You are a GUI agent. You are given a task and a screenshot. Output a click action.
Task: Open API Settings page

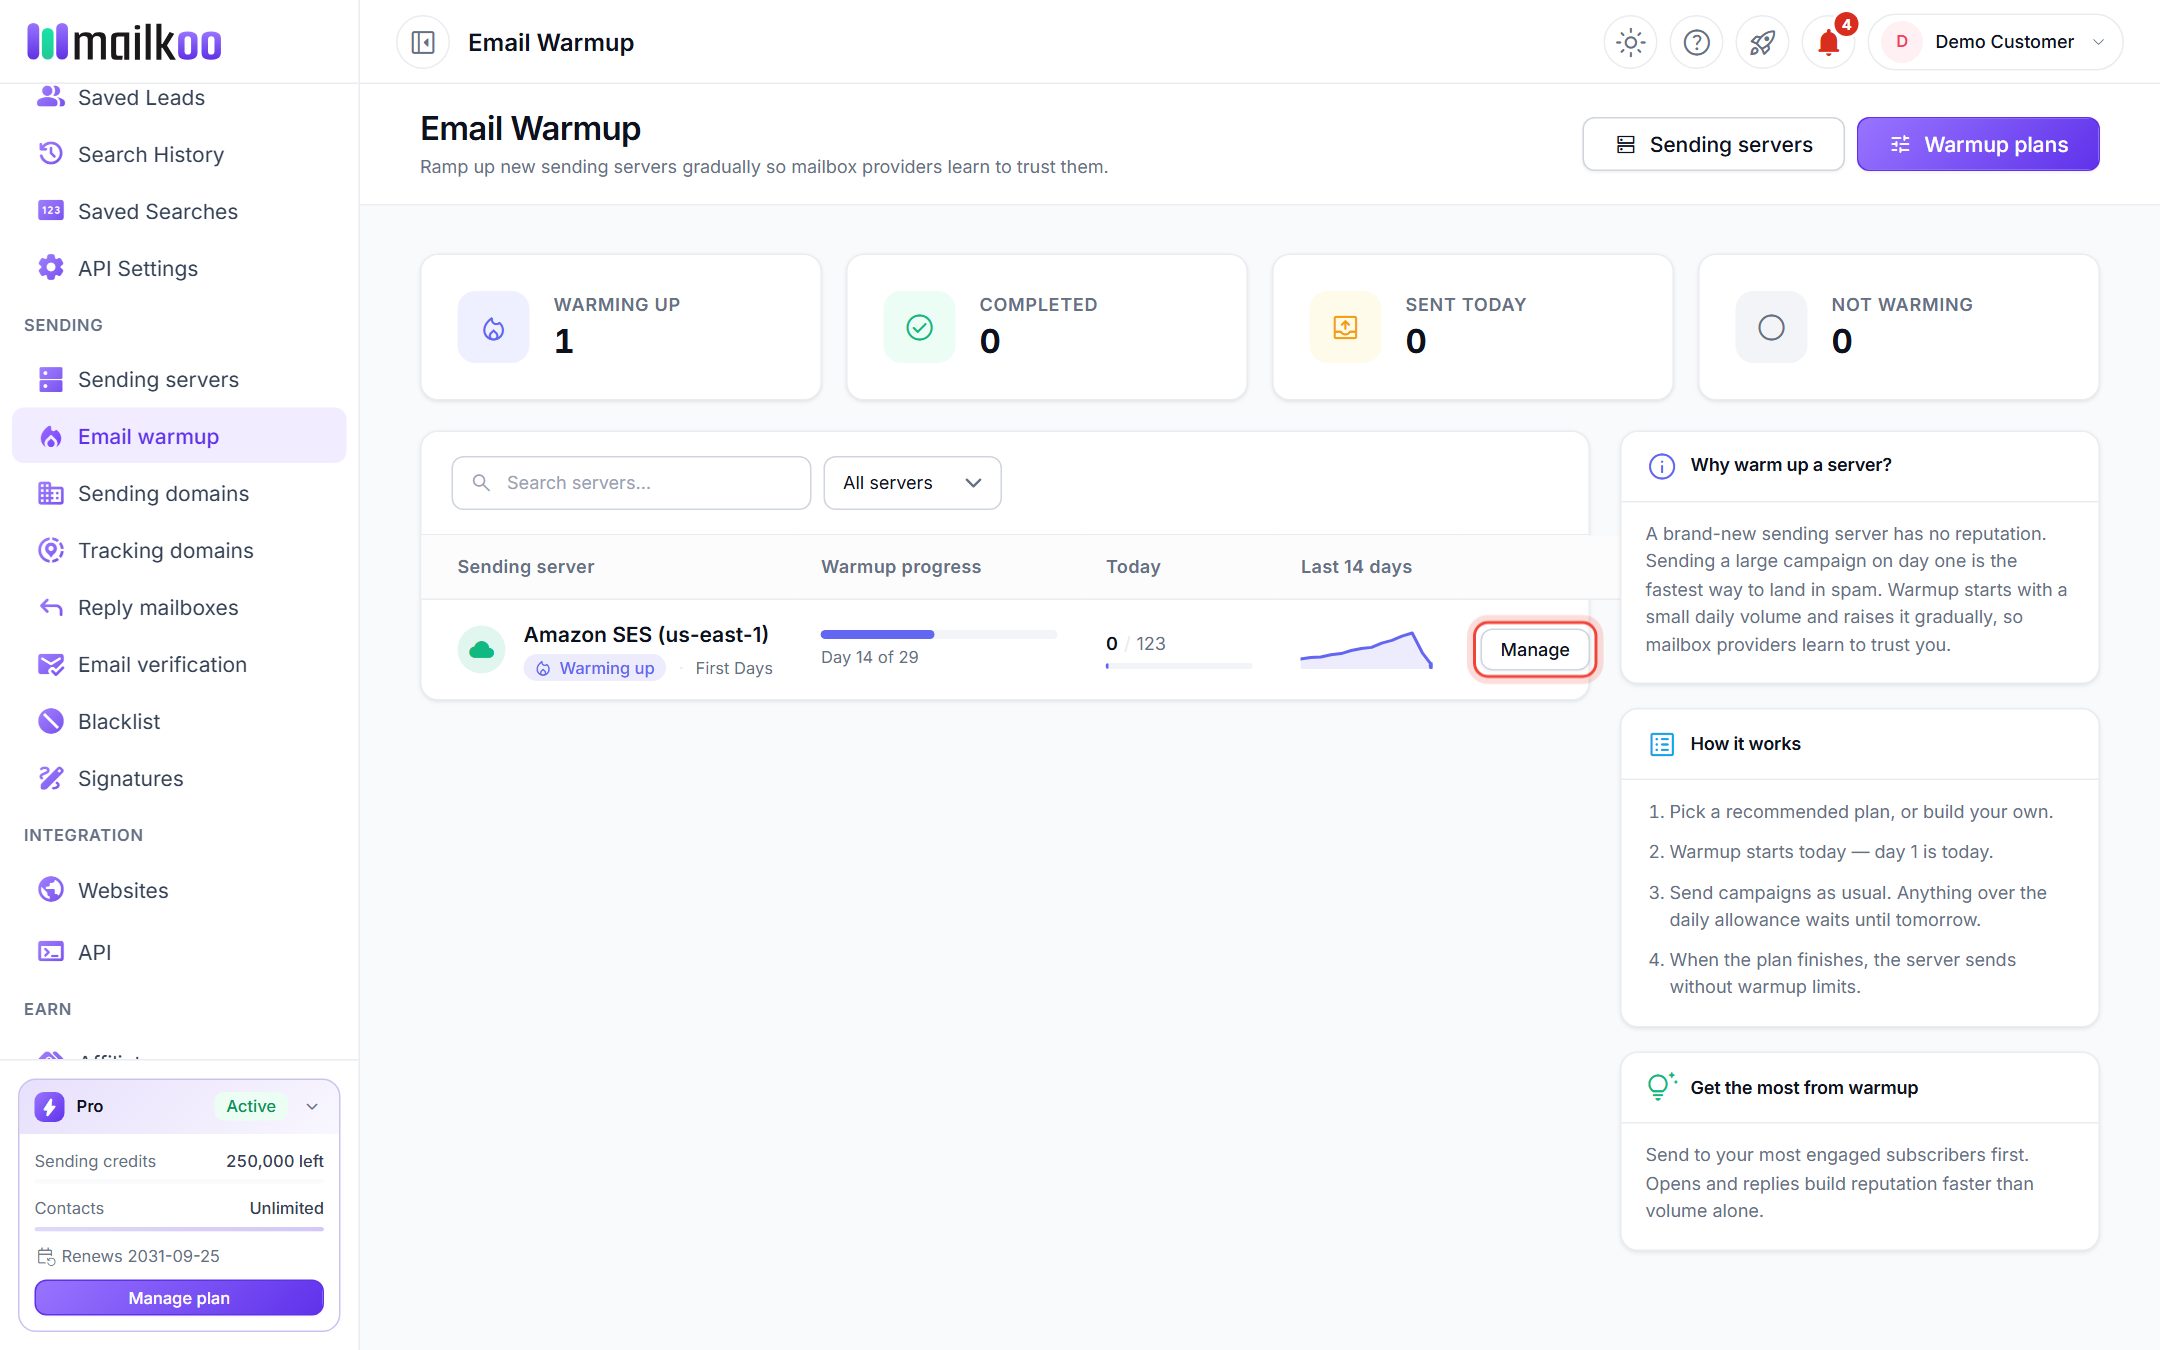point(180,268)
